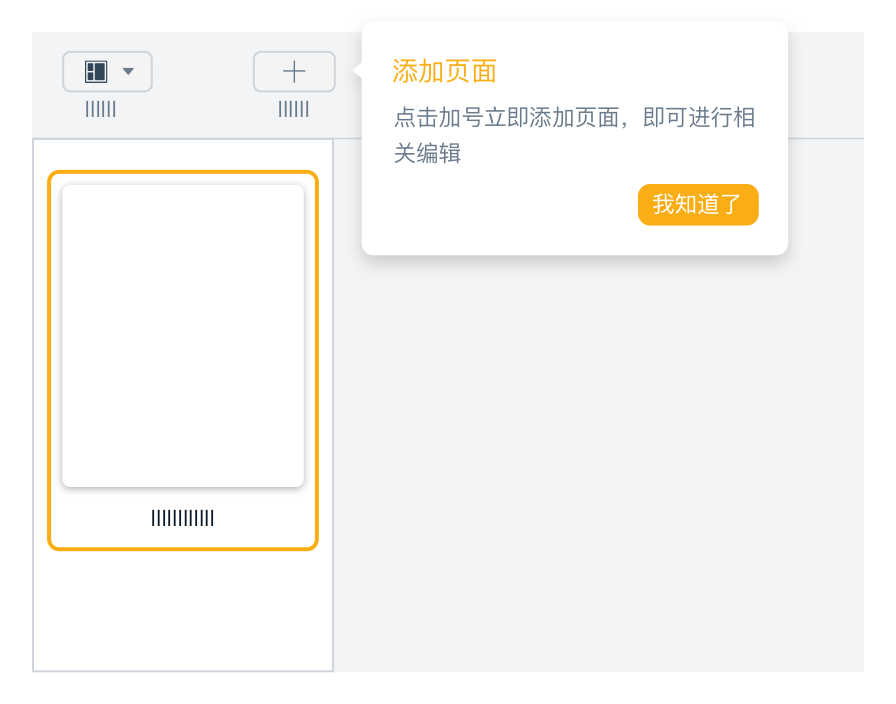Screen dimensions: 896x704
Task: Click the layout view icon in the toolbar
Action: [95, 71]
